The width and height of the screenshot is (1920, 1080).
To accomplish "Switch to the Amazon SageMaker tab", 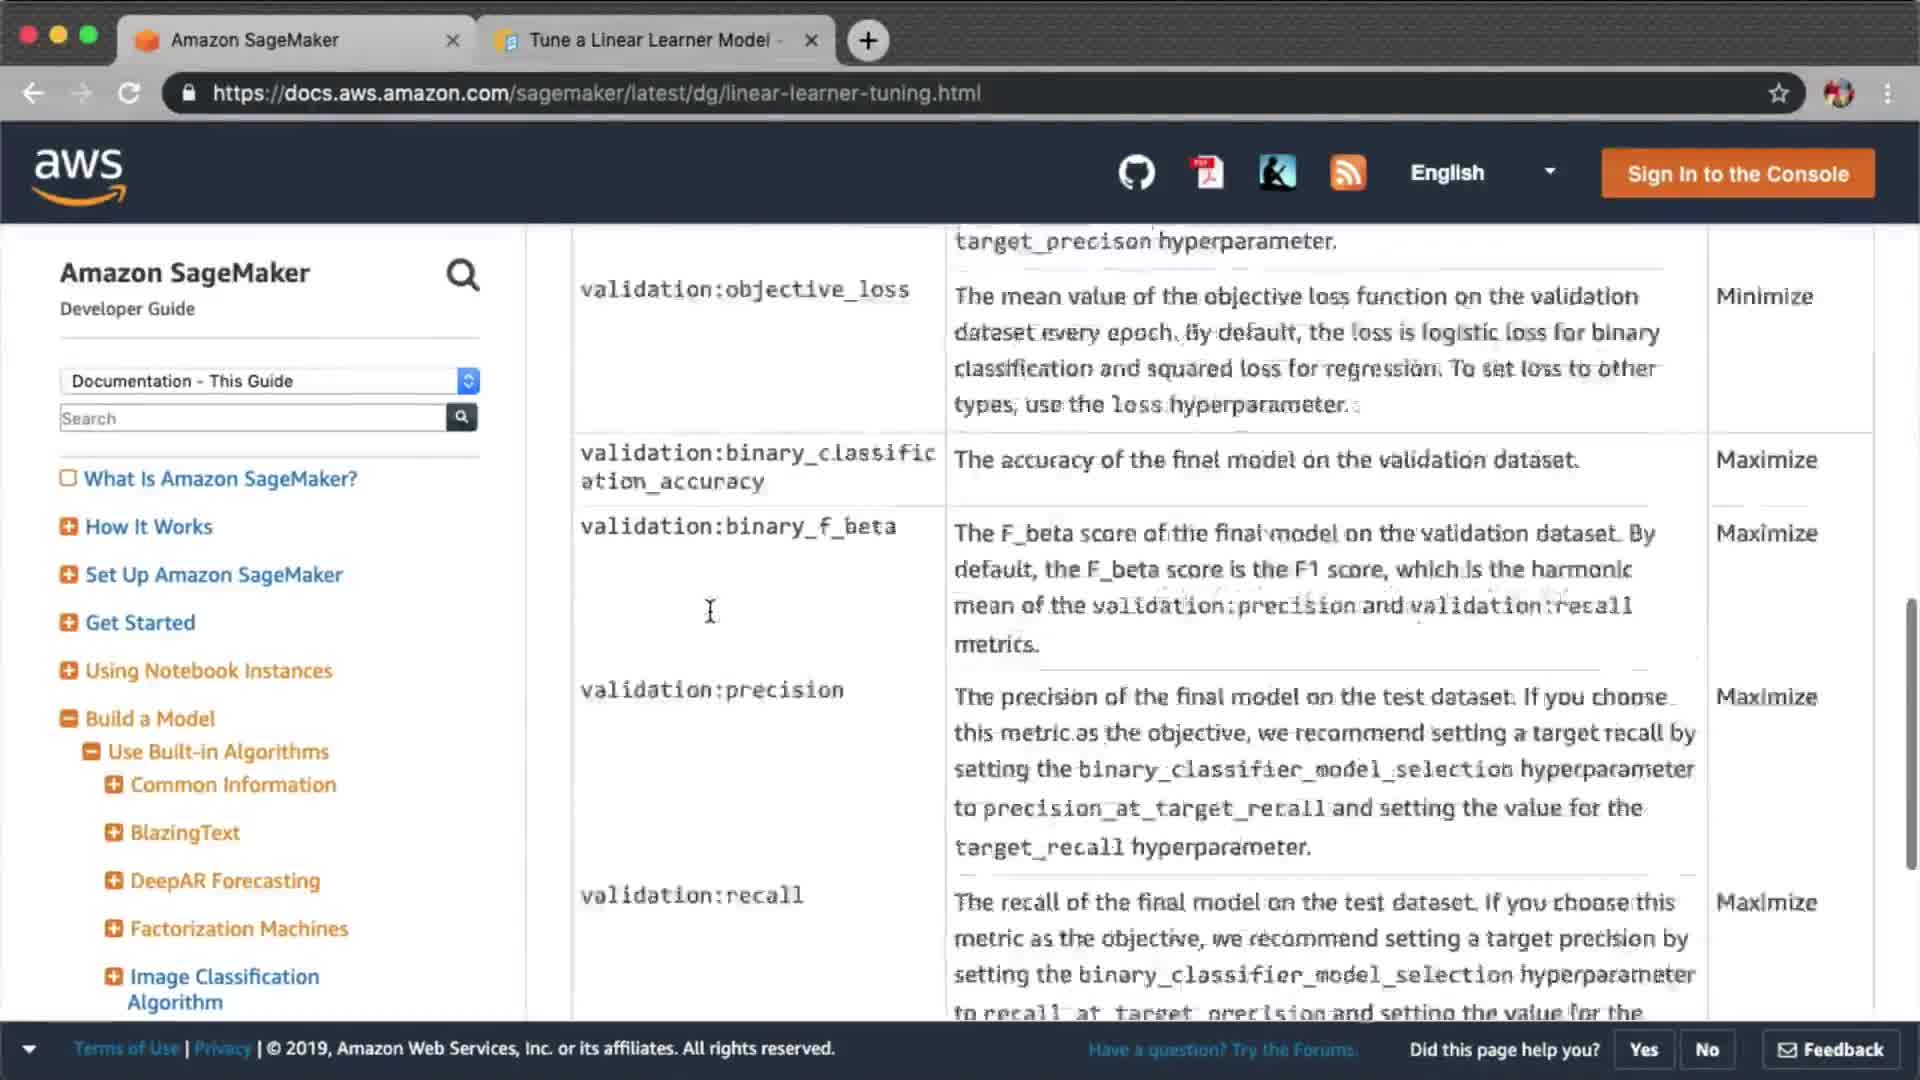I will 255,40.
